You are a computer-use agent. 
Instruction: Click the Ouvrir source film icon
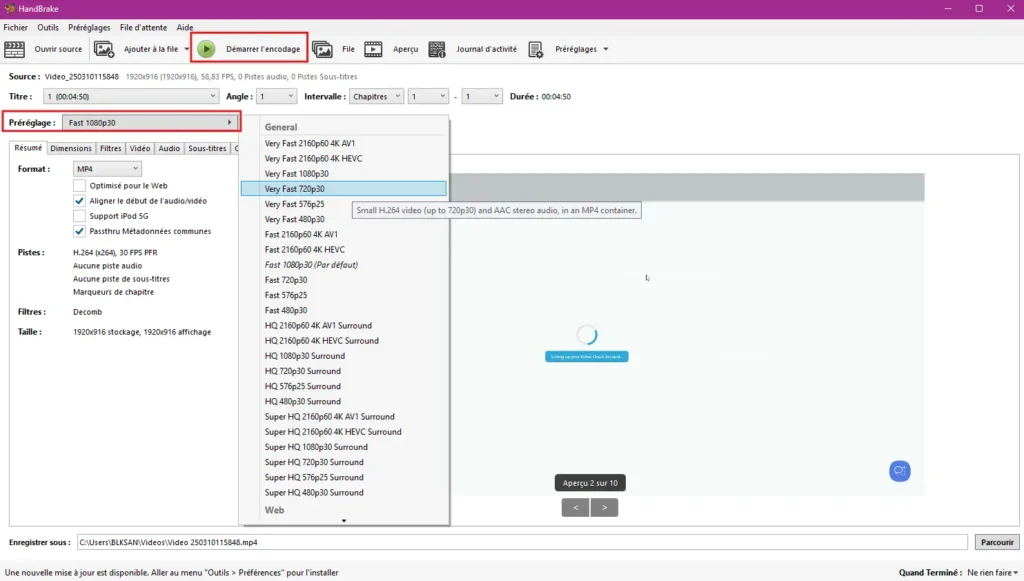coord(14,49)
